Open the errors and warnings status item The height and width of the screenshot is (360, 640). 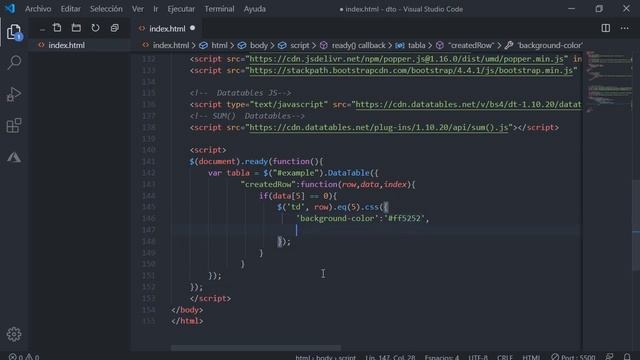point(24,357)
